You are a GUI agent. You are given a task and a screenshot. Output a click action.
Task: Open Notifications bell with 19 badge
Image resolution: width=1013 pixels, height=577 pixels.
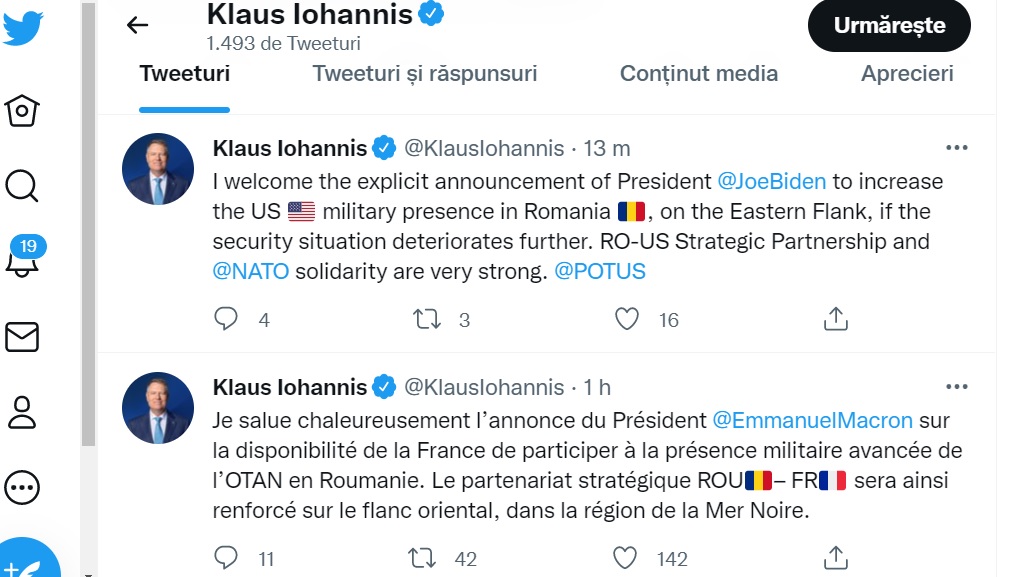(22, 261)
